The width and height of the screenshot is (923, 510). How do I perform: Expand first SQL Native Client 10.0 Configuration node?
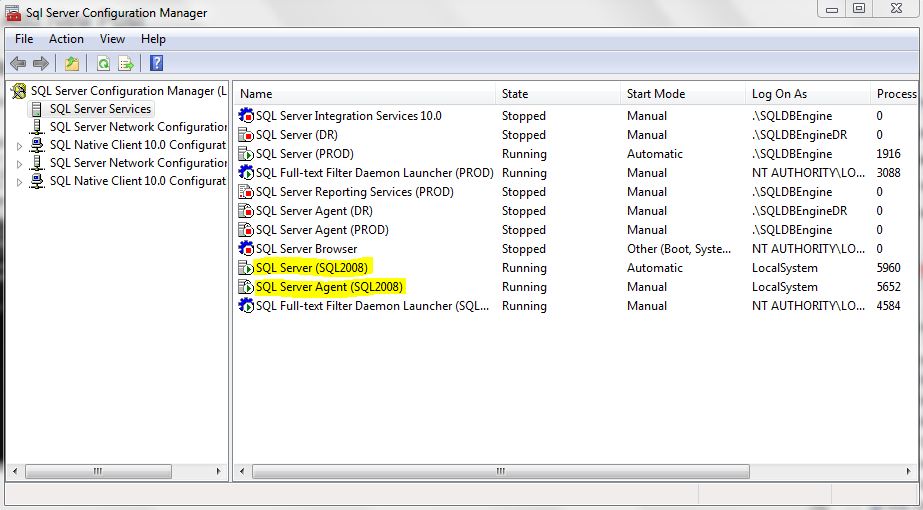pyautogui.click(x=19, y=146)
